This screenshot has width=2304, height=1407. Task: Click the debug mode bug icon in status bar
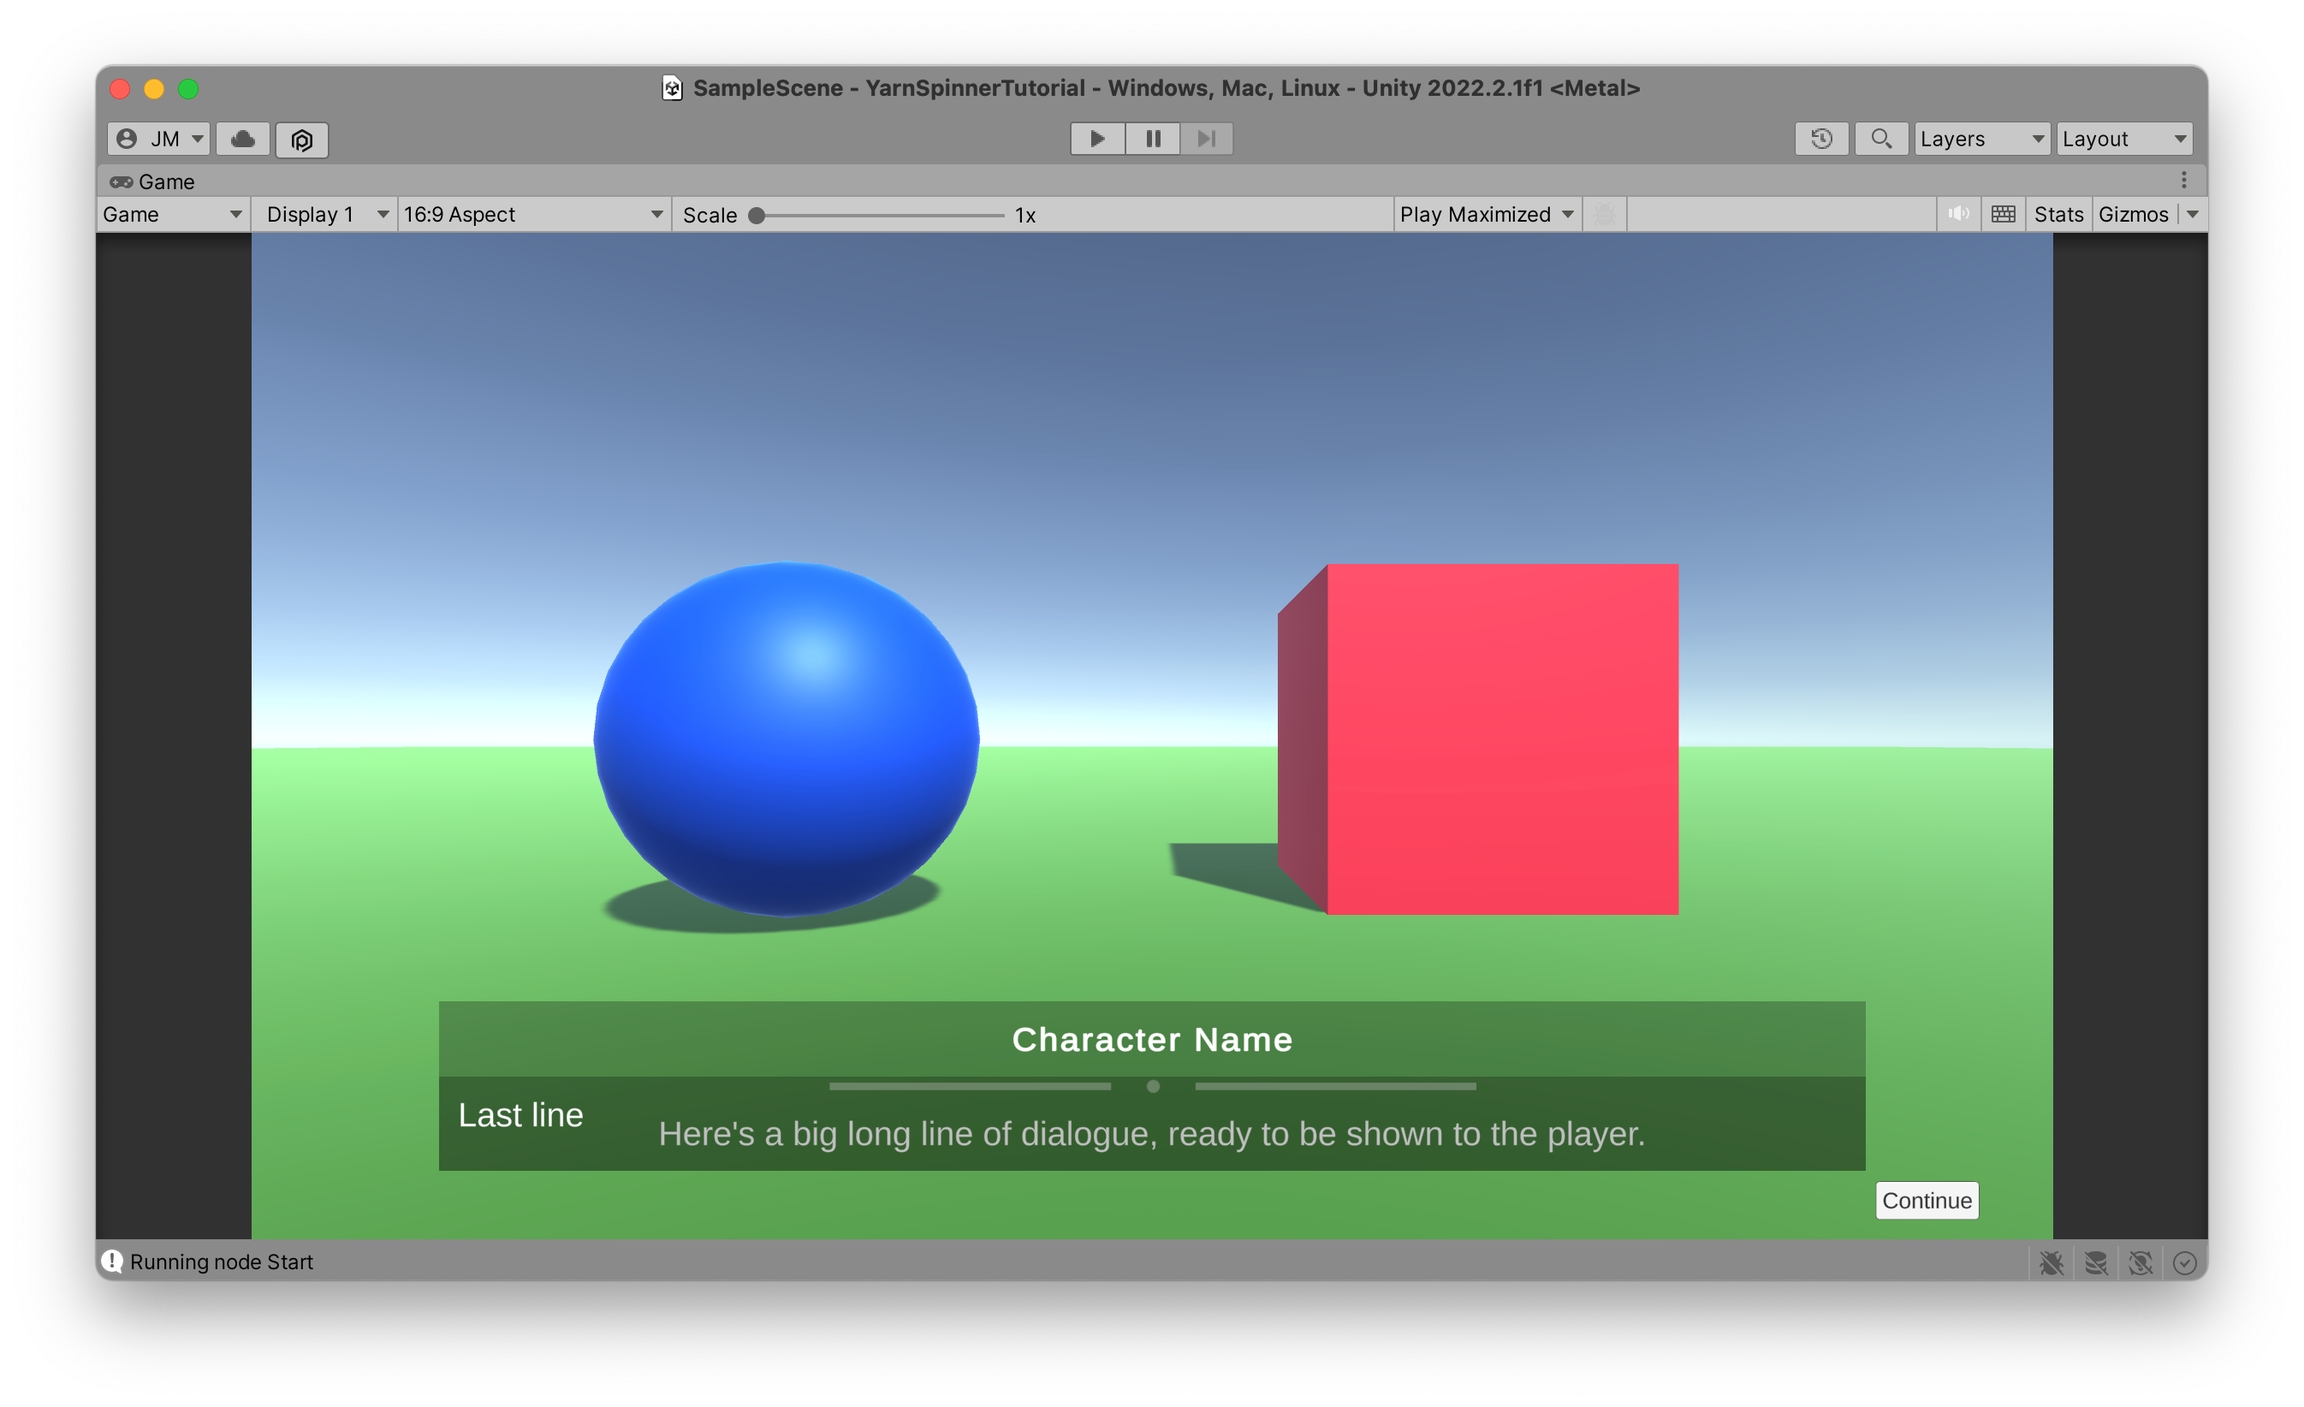[2051, 1262]
